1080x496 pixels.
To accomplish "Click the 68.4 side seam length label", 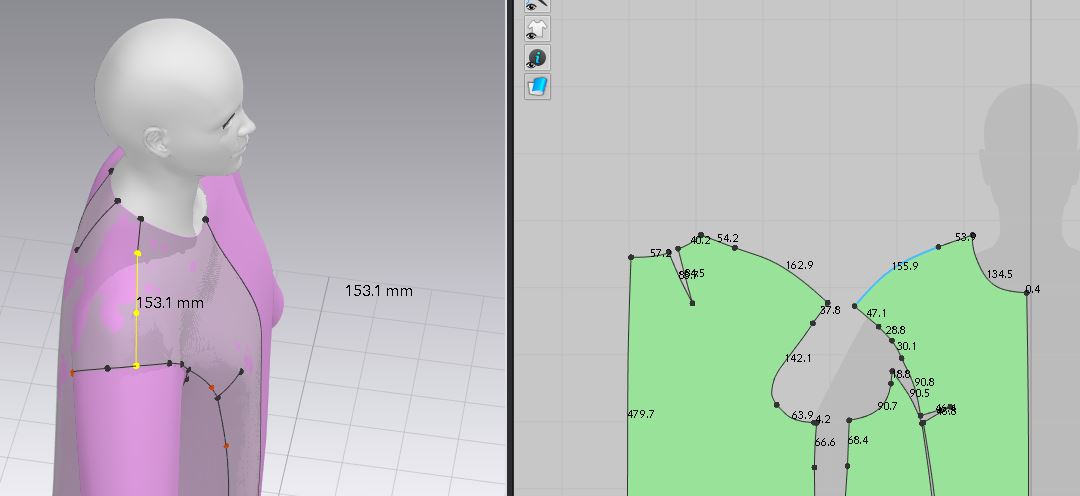I will [858, 440].
